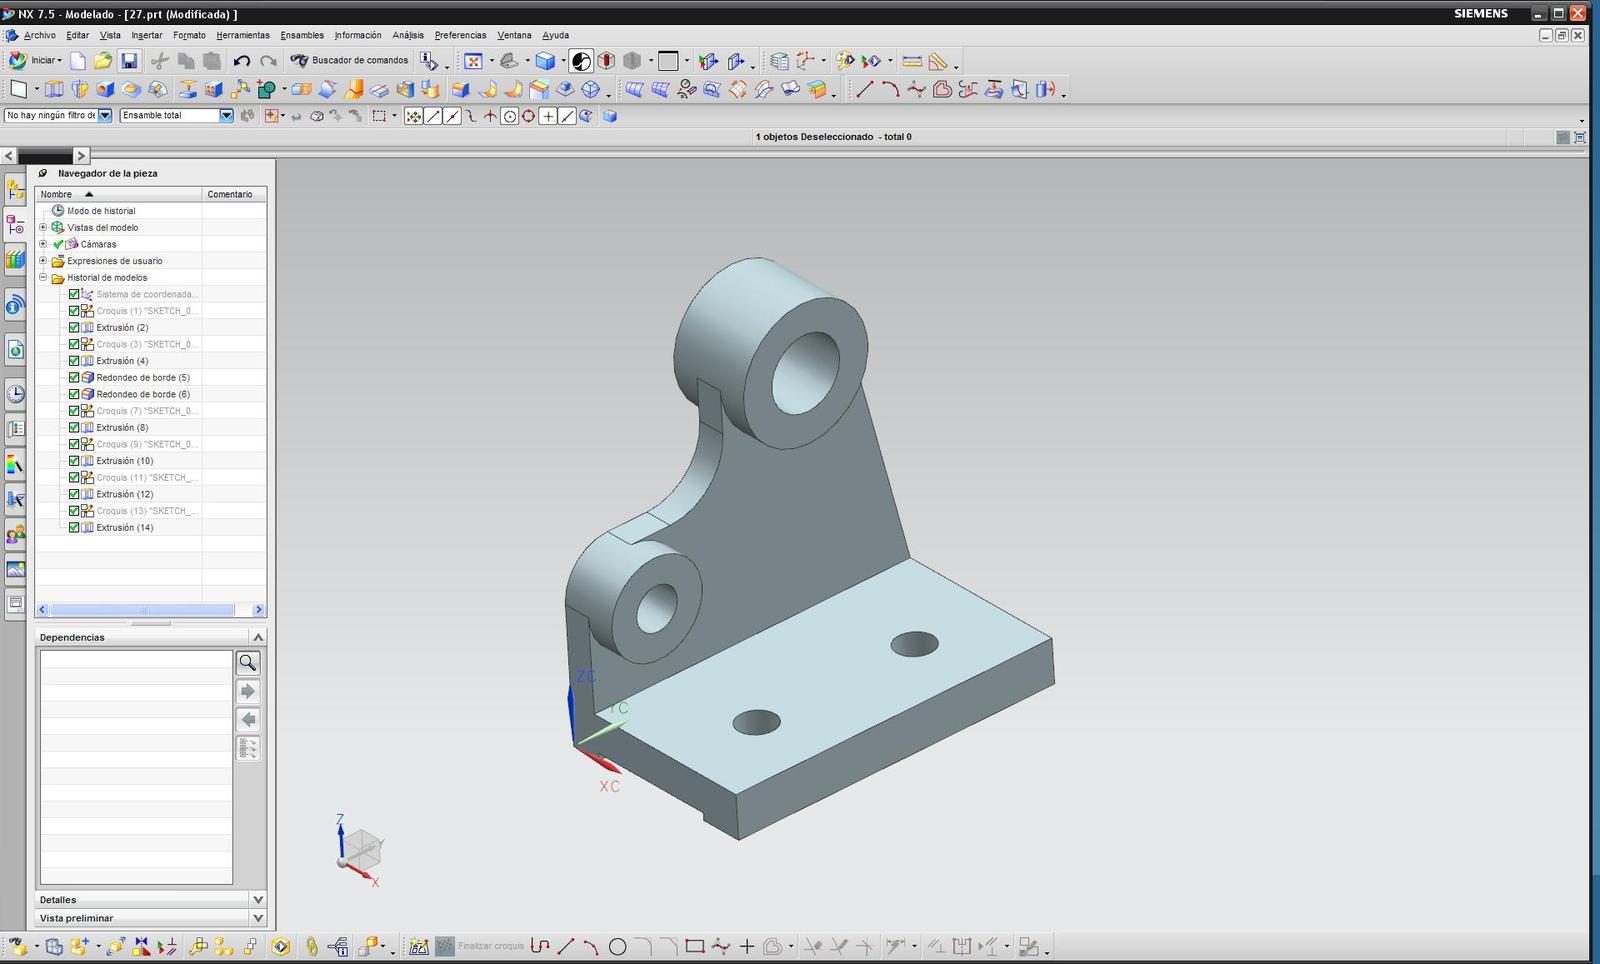The height and width of the screenshot is (964, 1600).
Task: Click the Paste clipboard icon
Action: (212, 61)
